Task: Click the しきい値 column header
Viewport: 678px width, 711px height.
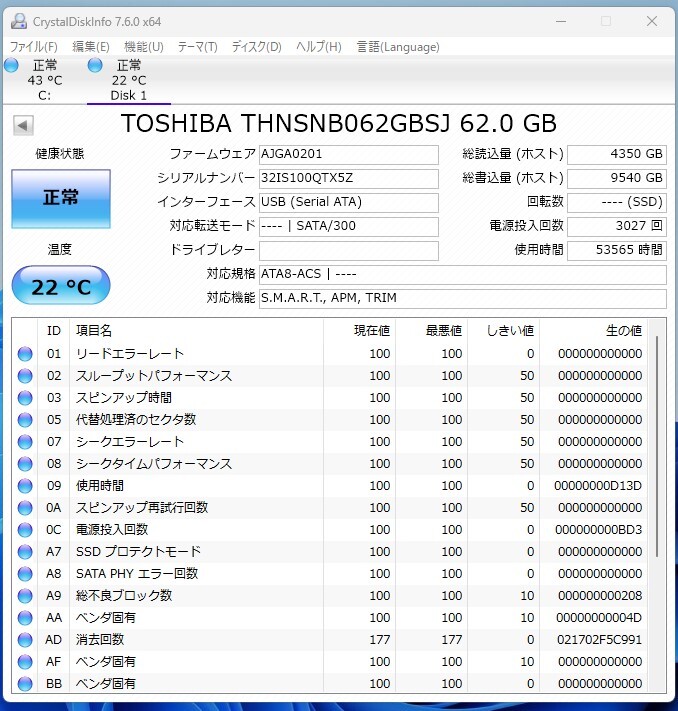Action: pos(503,331)
